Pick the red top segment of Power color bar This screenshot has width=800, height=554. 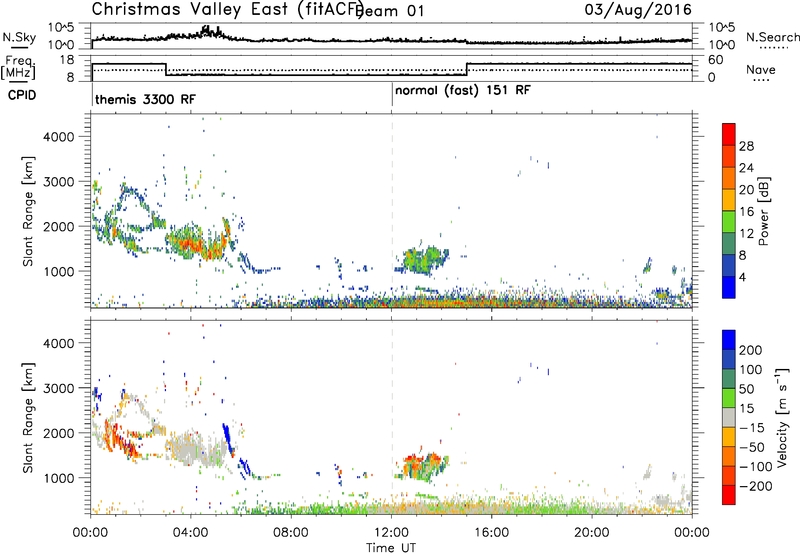tap(729, 135)
